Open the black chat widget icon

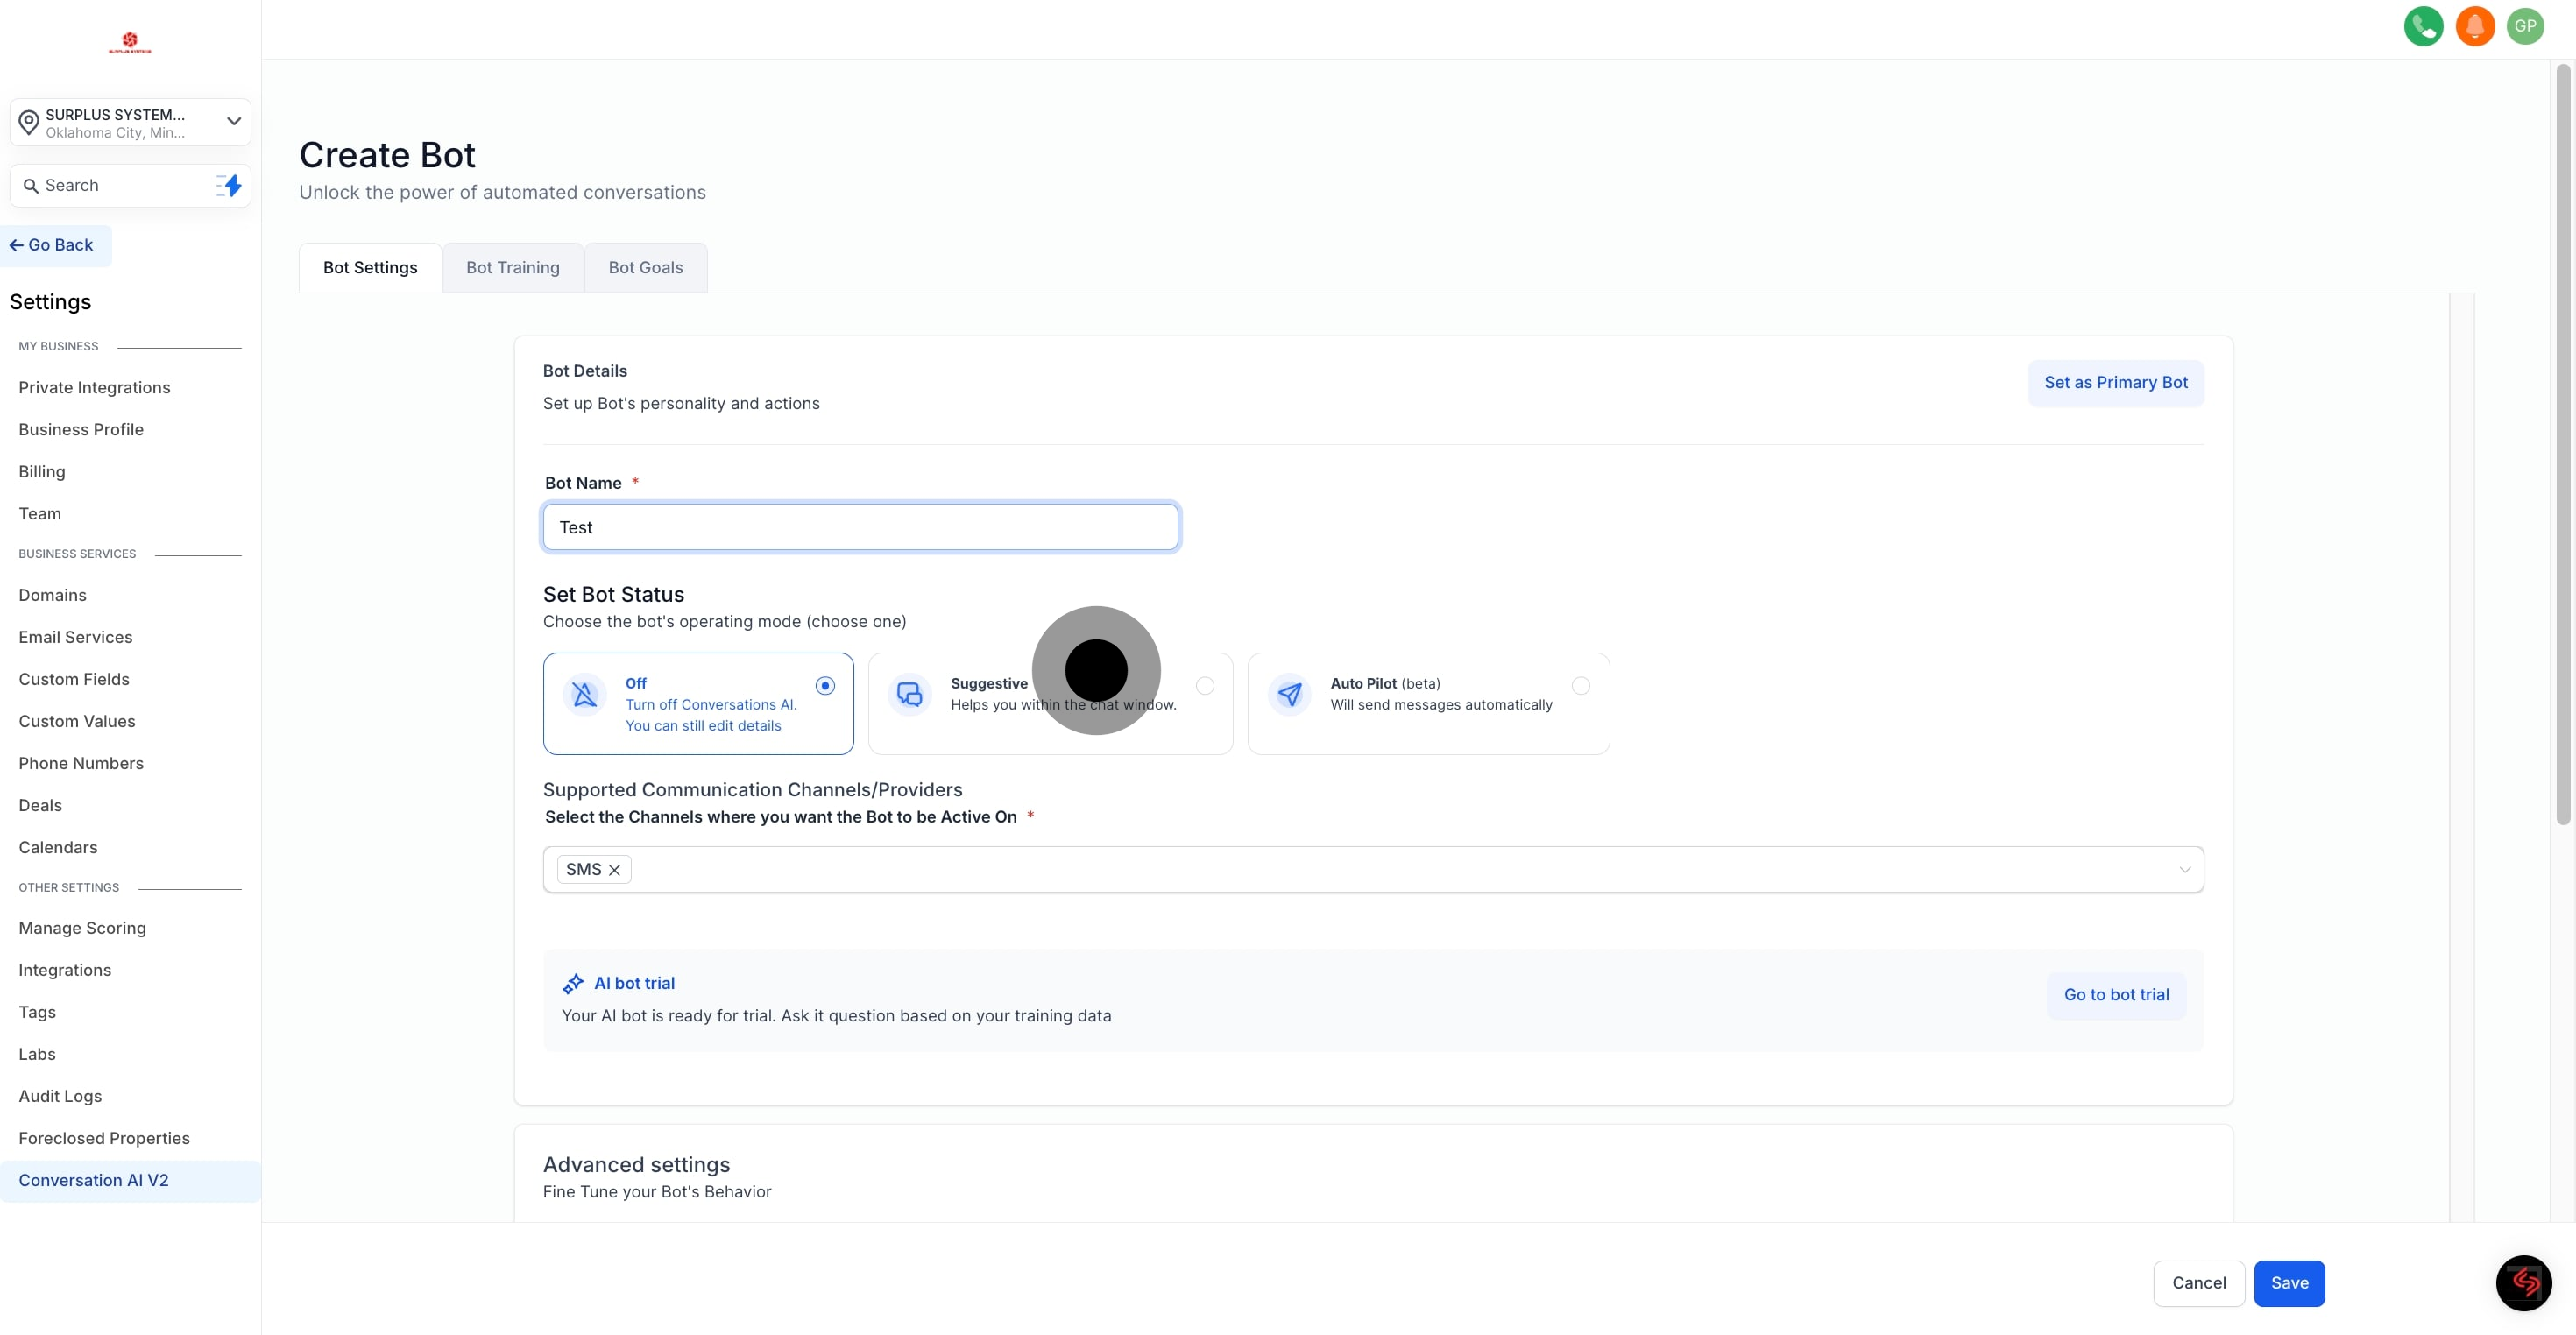pos(2523,1283)
